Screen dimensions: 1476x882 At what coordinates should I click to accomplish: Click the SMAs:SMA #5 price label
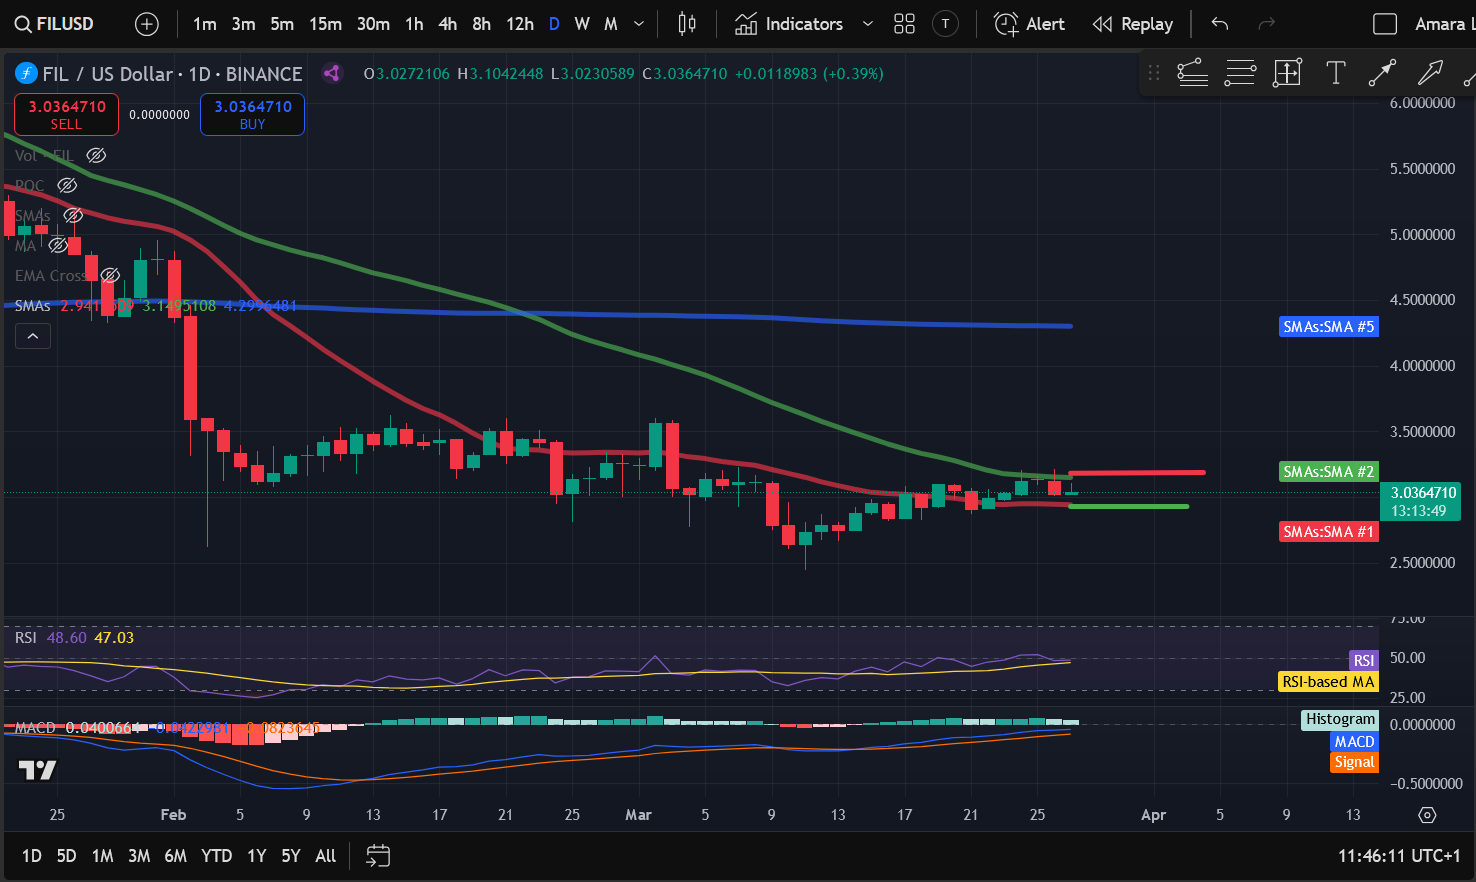(x=1329, y=326)
